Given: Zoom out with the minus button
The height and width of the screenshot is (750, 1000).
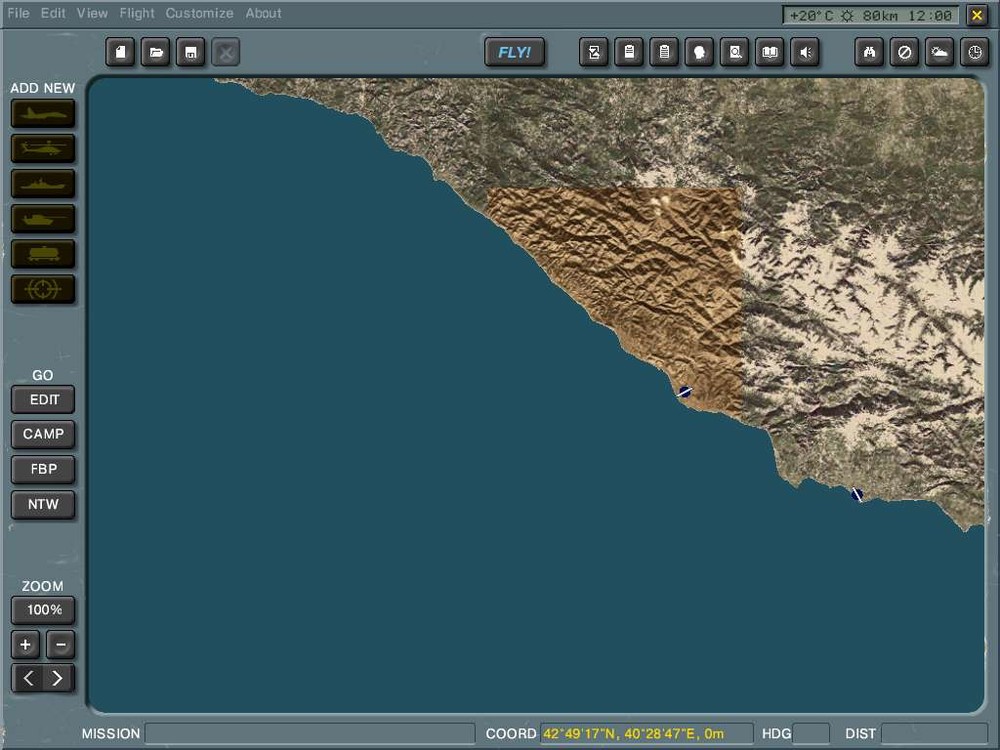Looking at the screenshot, I should pos(61,645).
